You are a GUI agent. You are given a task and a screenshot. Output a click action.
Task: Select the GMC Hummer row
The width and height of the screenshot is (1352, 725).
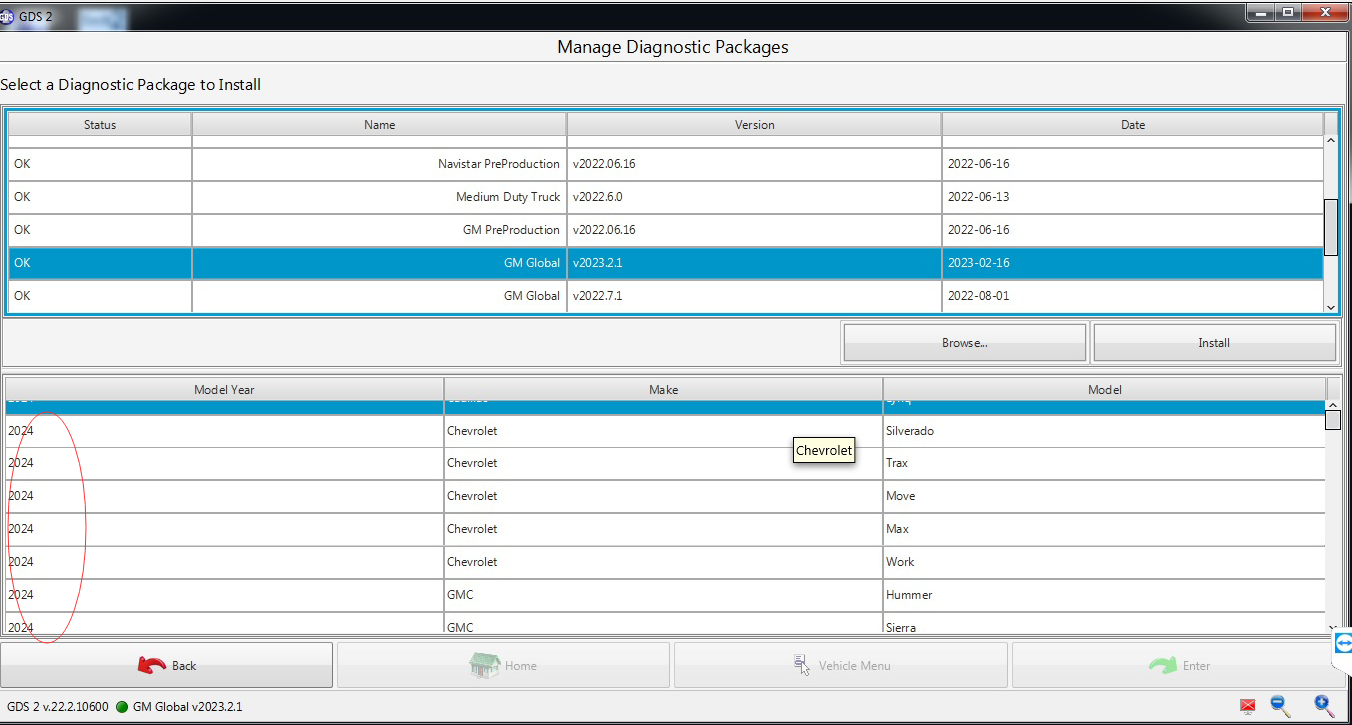coord(666,595)
